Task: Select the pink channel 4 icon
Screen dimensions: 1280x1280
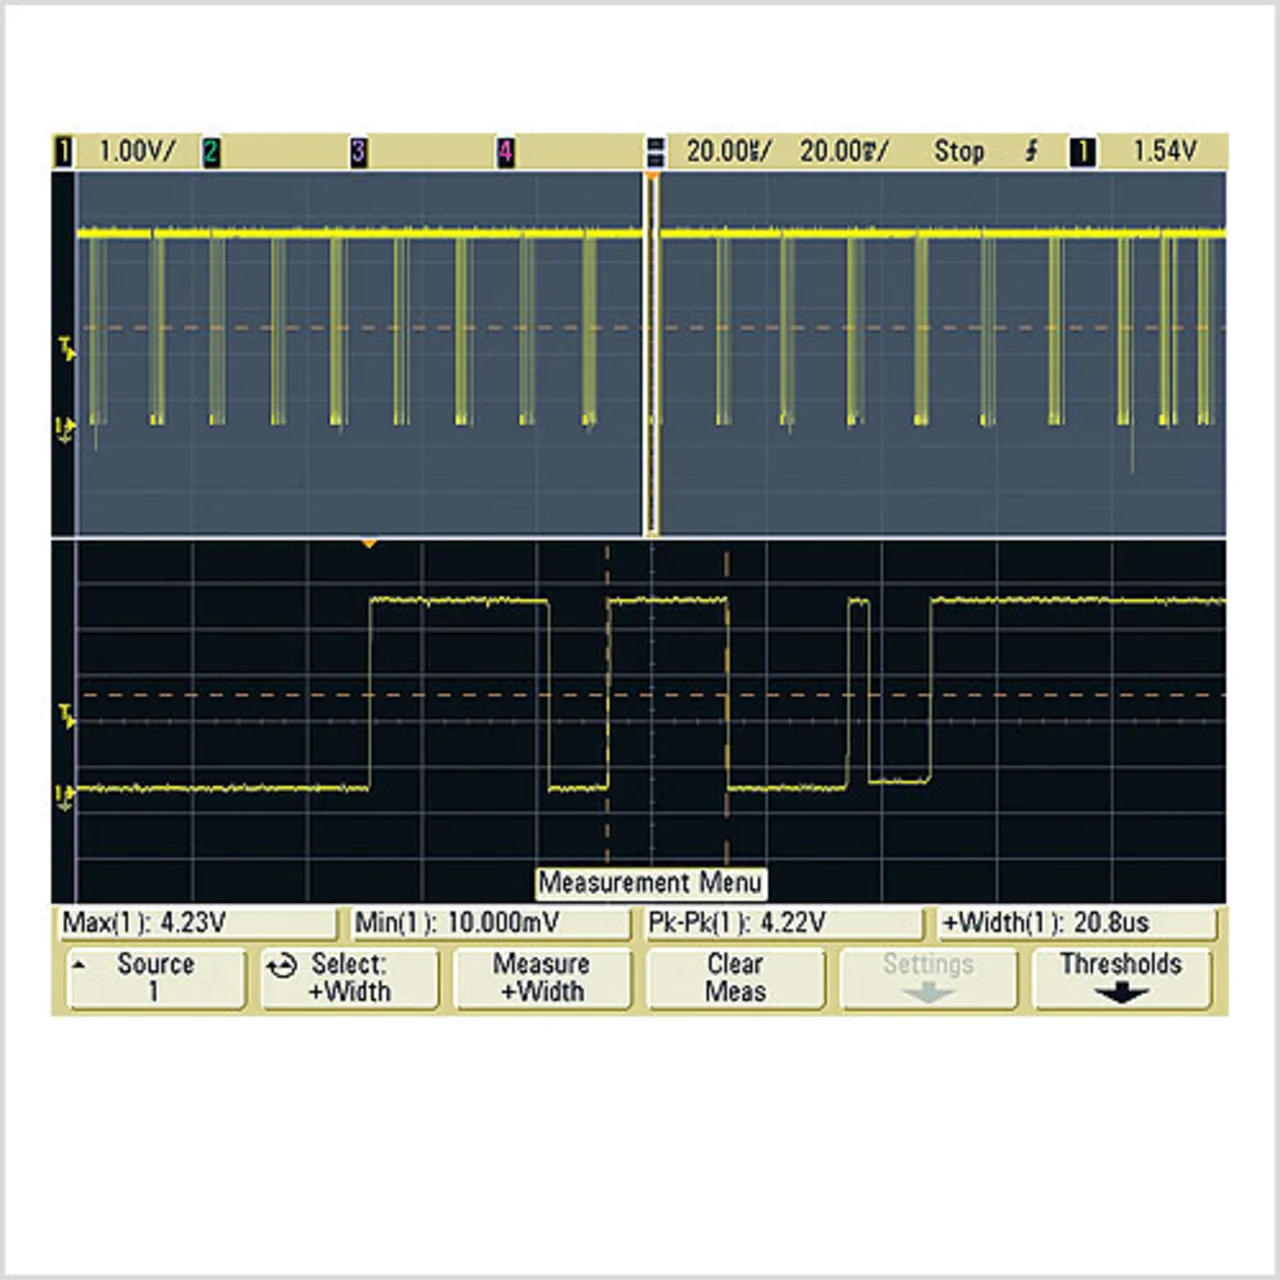Action: 506,152
